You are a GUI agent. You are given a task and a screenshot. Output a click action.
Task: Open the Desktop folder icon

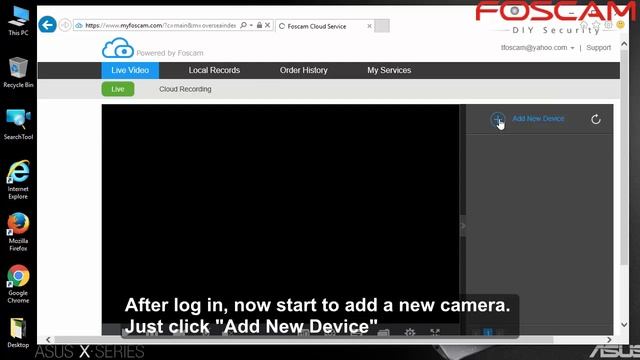[x=18, y=333]
